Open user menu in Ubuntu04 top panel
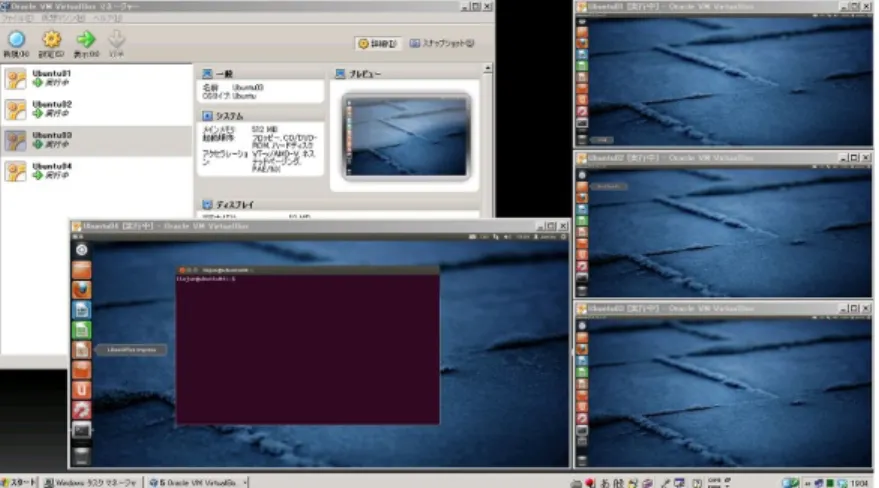Viewport: 879px width, 488px height. point(545,237)
